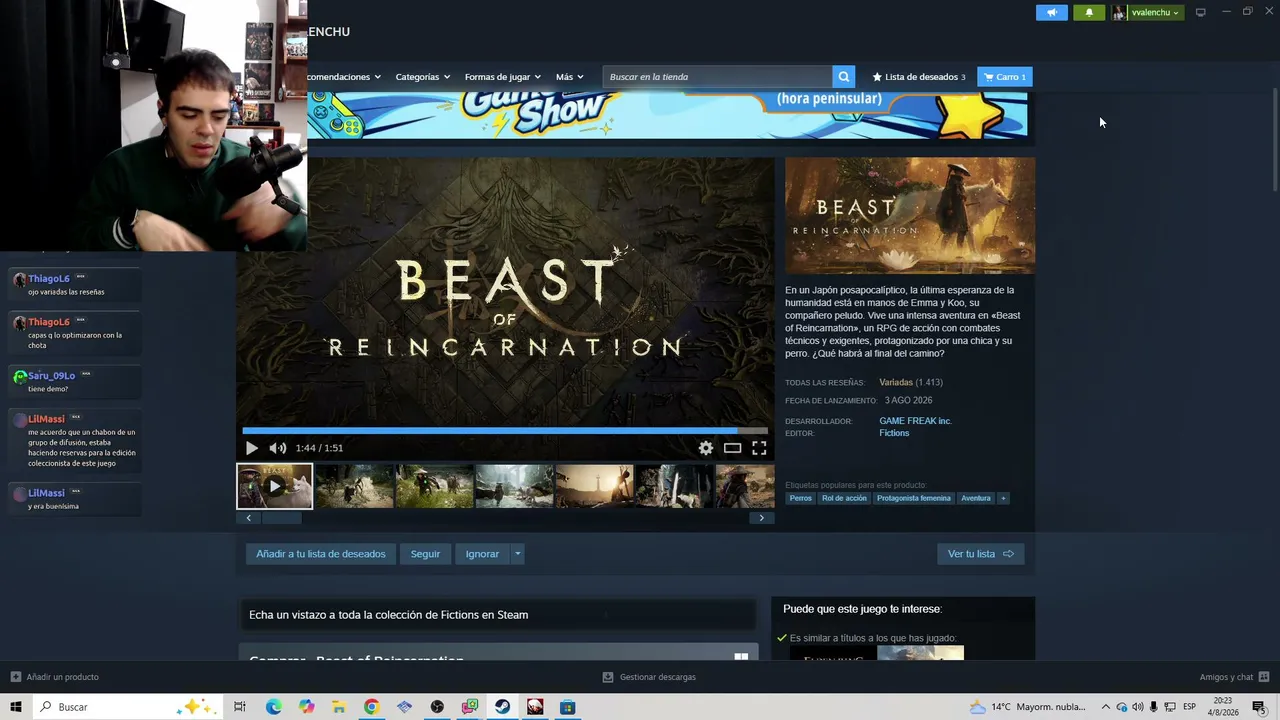Viewport: 1280px width, 720px height.
Task: Open Añadir un producto
Action: (x=55, y=677)
